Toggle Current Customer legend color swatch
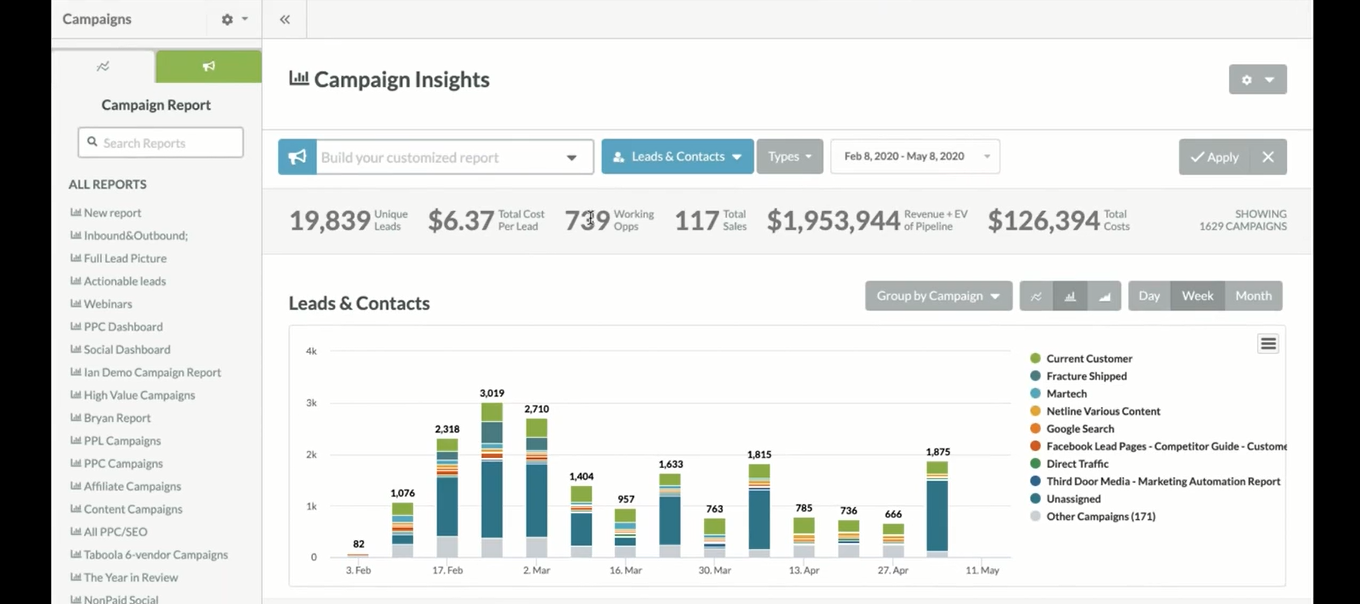The height and width of the screenshot is (604, 1360). pyautogui.click(x=1035, y=358)
